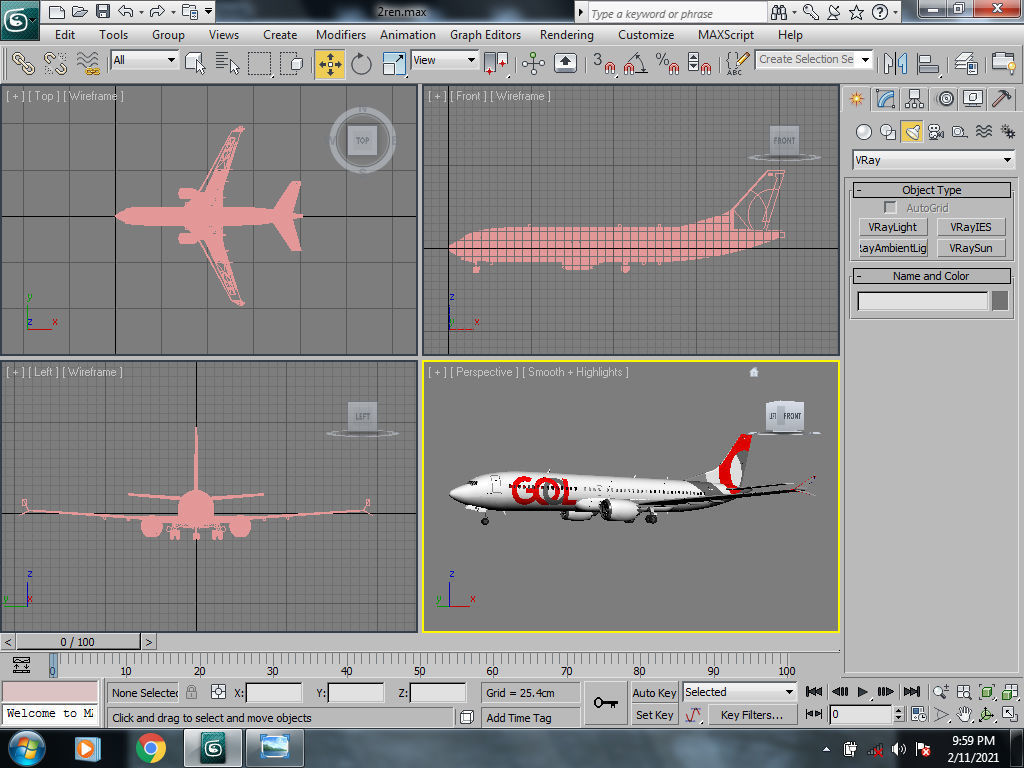Click the Play Animation button
The width and height of the screenshot is (1024, 768).
[862, 692]
